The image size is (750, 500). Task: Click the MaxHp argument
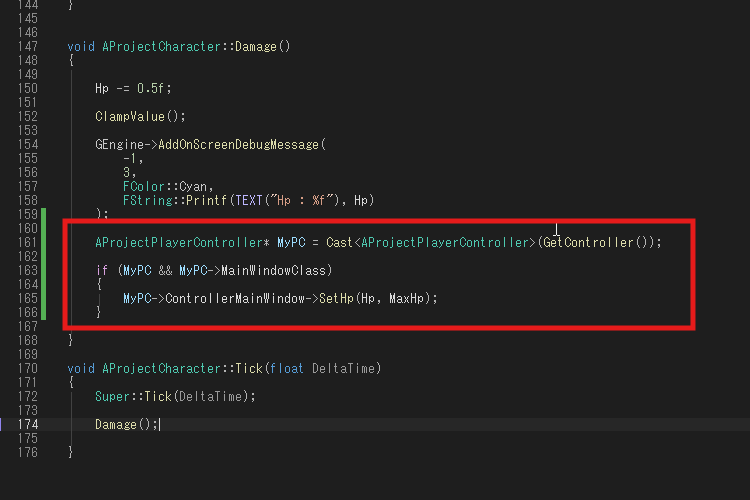(406, 299)
